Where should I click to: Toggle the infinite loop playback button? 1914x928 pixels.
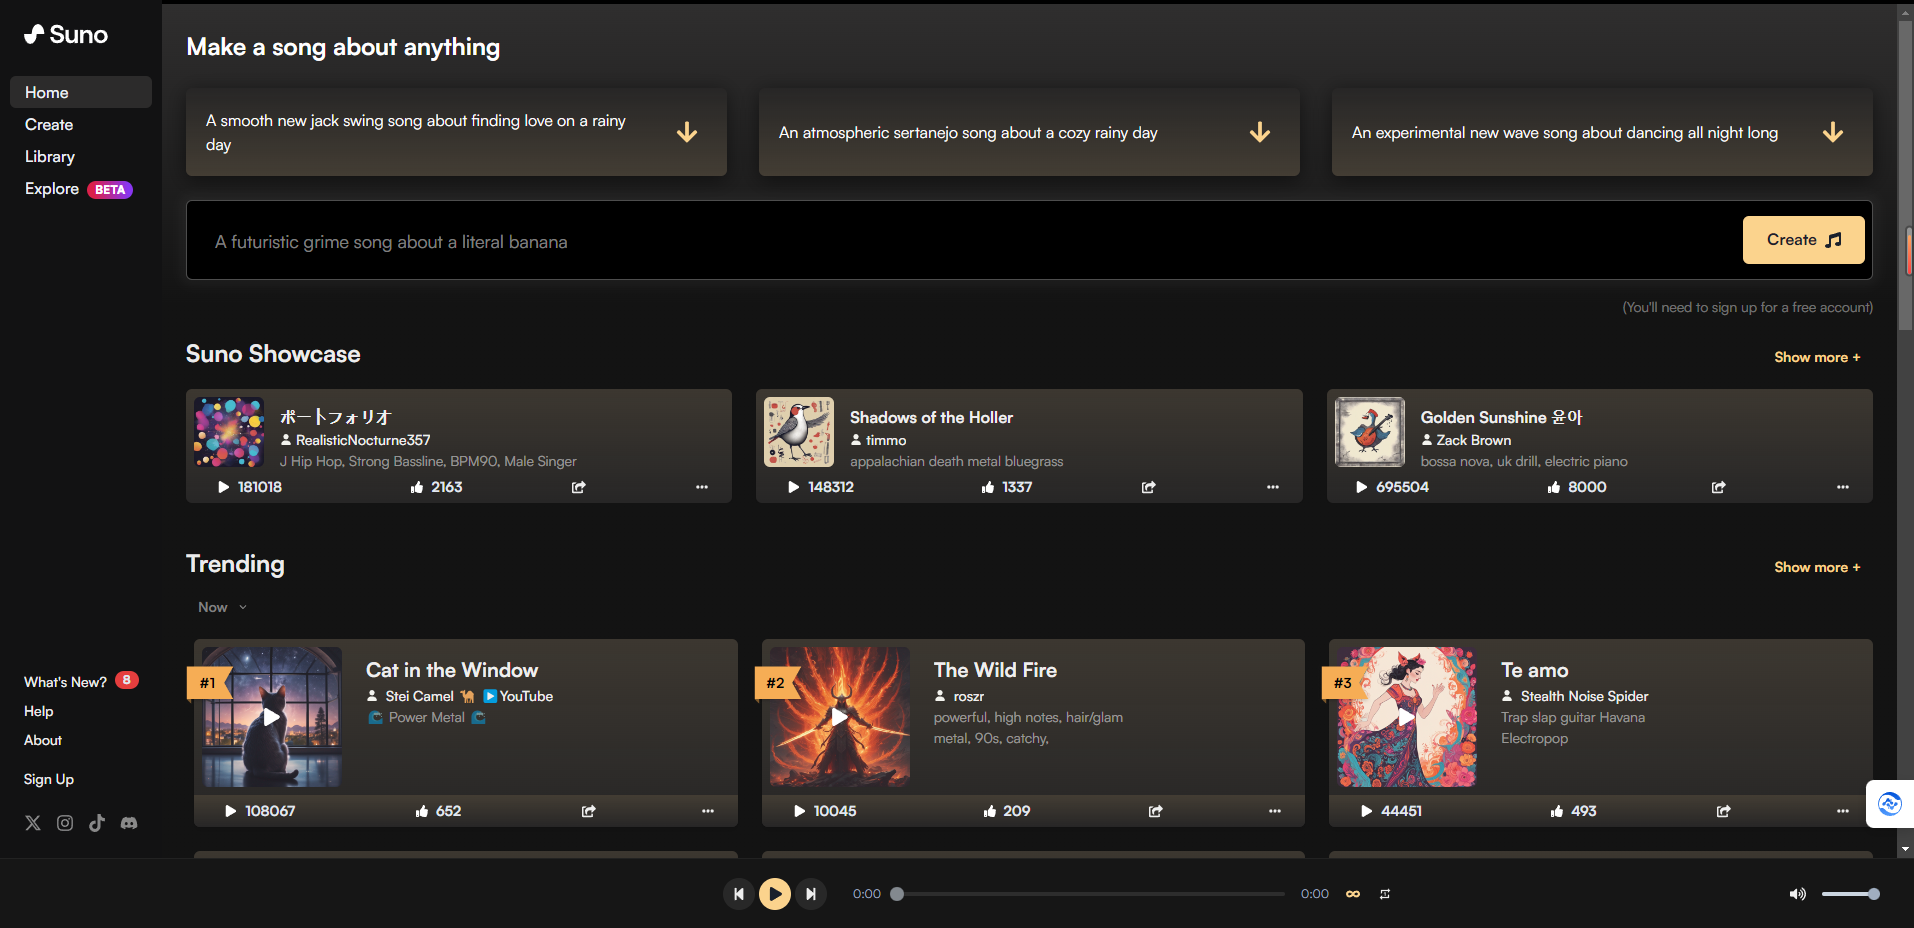point(1353,894)
